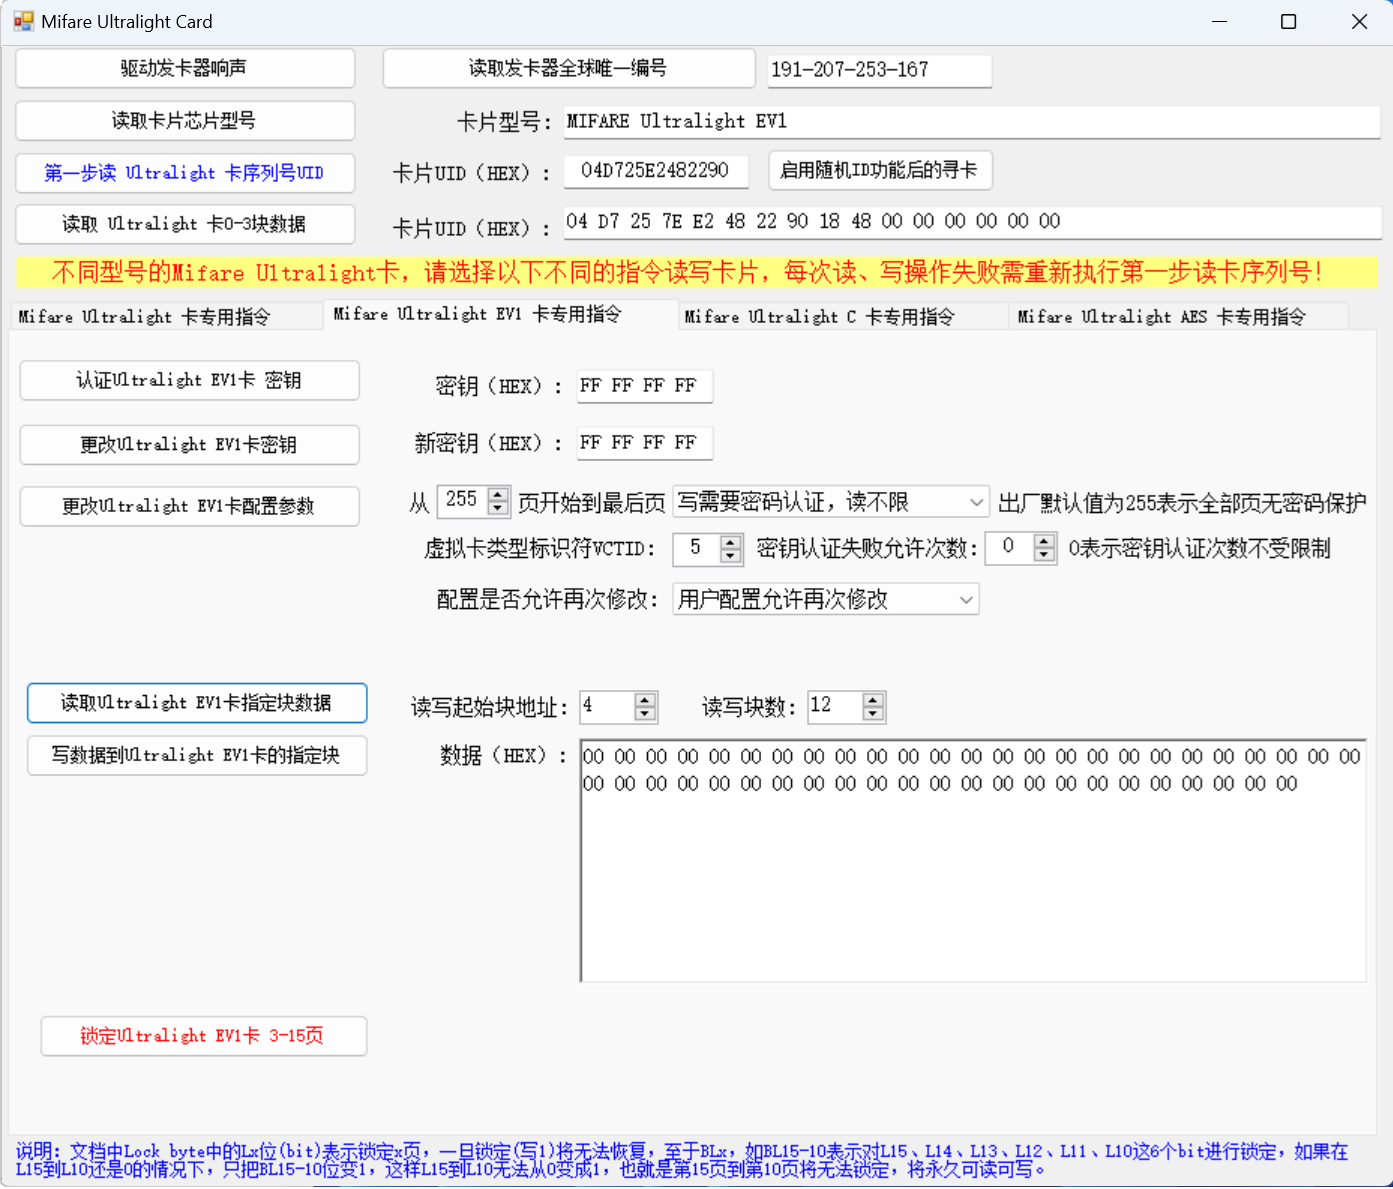Click 读取卡片芯片型号 button

point(185,121)
